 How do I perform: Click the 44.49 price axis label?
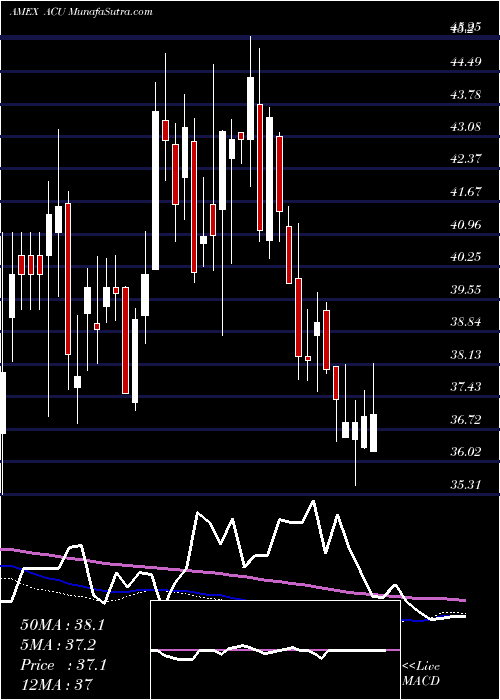tap(466, 61)
